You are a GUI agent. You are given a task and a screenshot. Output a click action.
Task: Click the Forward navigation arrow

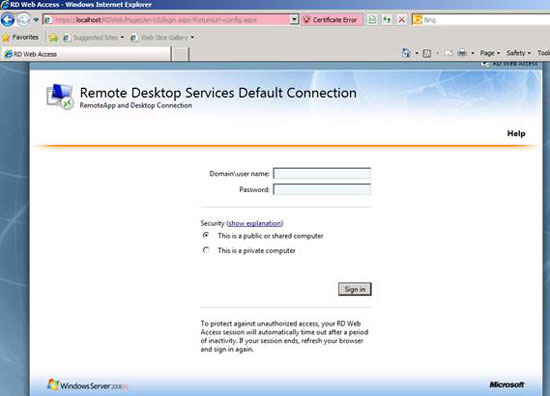pos(24,20)
